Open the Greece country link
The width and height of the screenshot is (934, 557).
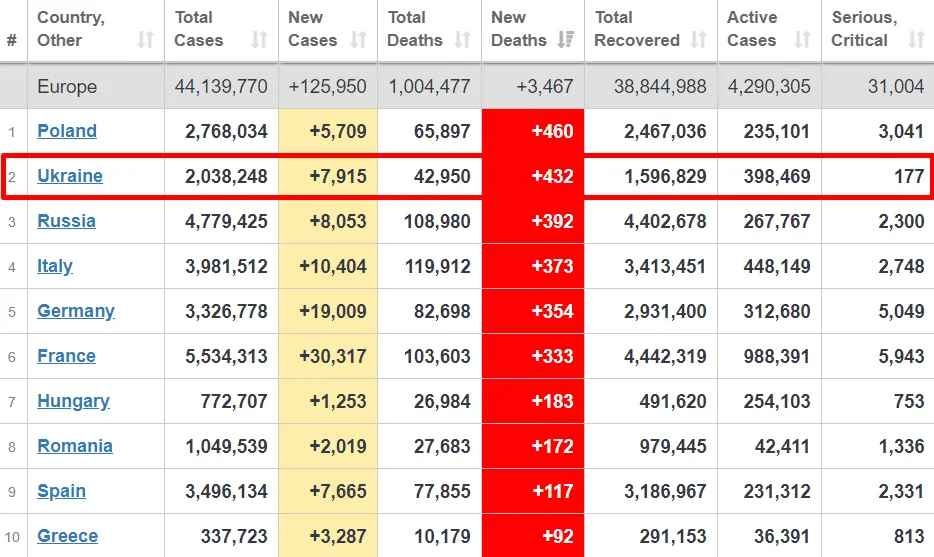coord(67,536)
